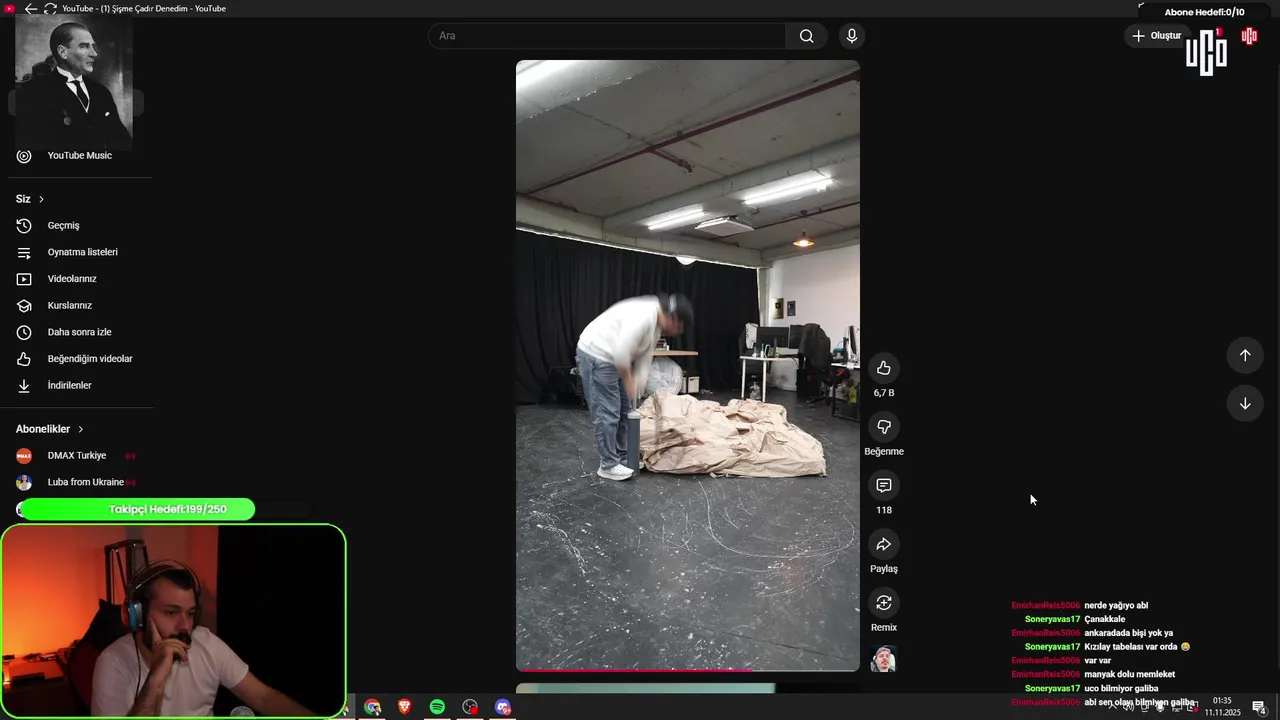Click the chat message 'manyak dolu memleket'
1280x720 pixels.
coord(1129,675)
